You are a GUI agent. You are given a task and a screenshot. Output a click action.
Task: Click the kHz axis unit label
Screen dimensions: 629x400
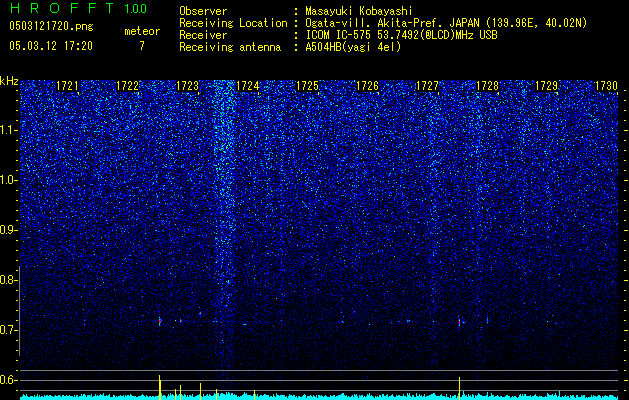(9, 81)
